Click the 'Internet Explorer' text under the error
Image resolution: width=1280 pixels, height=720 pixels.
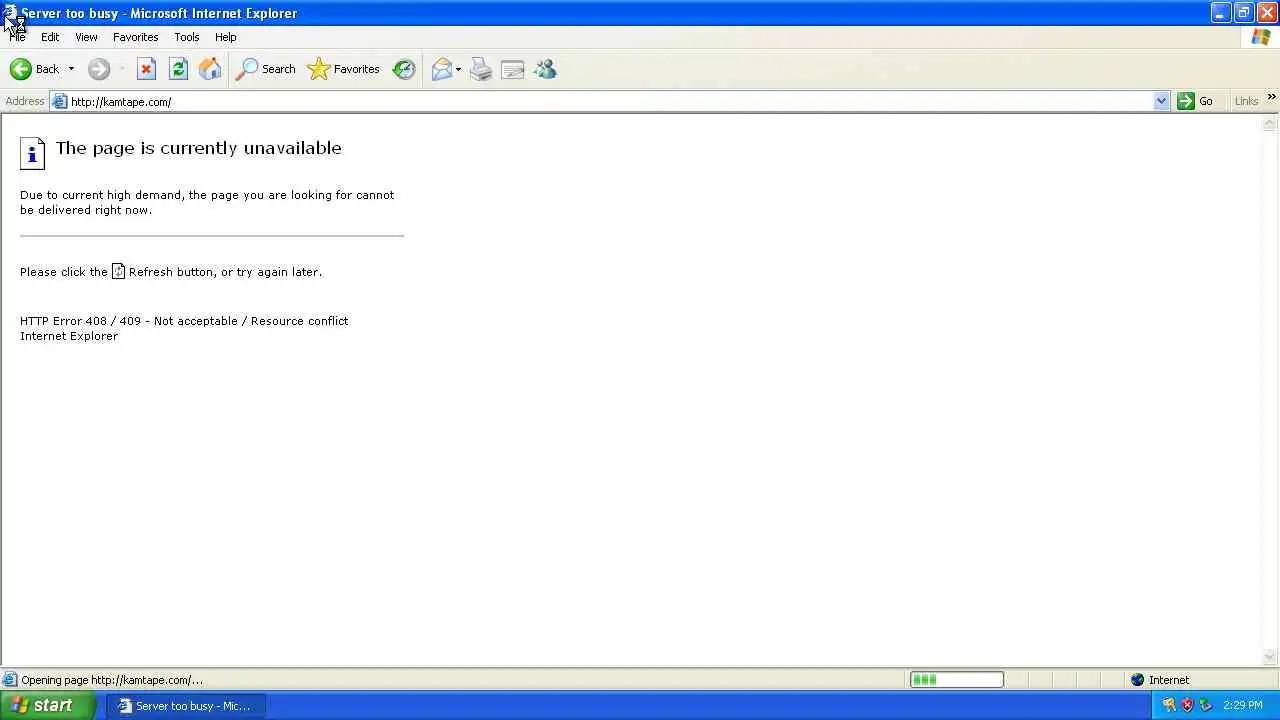(x=69, y=336)
